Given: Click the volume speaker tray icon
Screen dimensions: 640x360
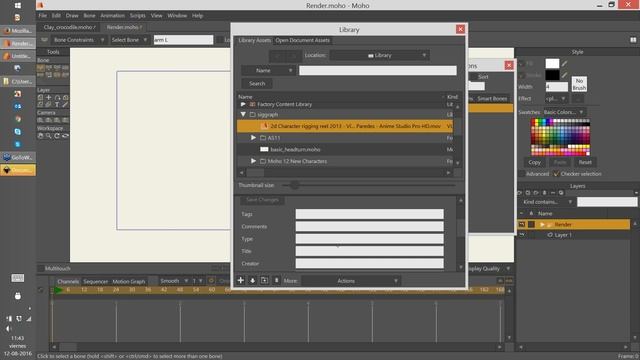Looking at the screenshot, I should point(9,329).
